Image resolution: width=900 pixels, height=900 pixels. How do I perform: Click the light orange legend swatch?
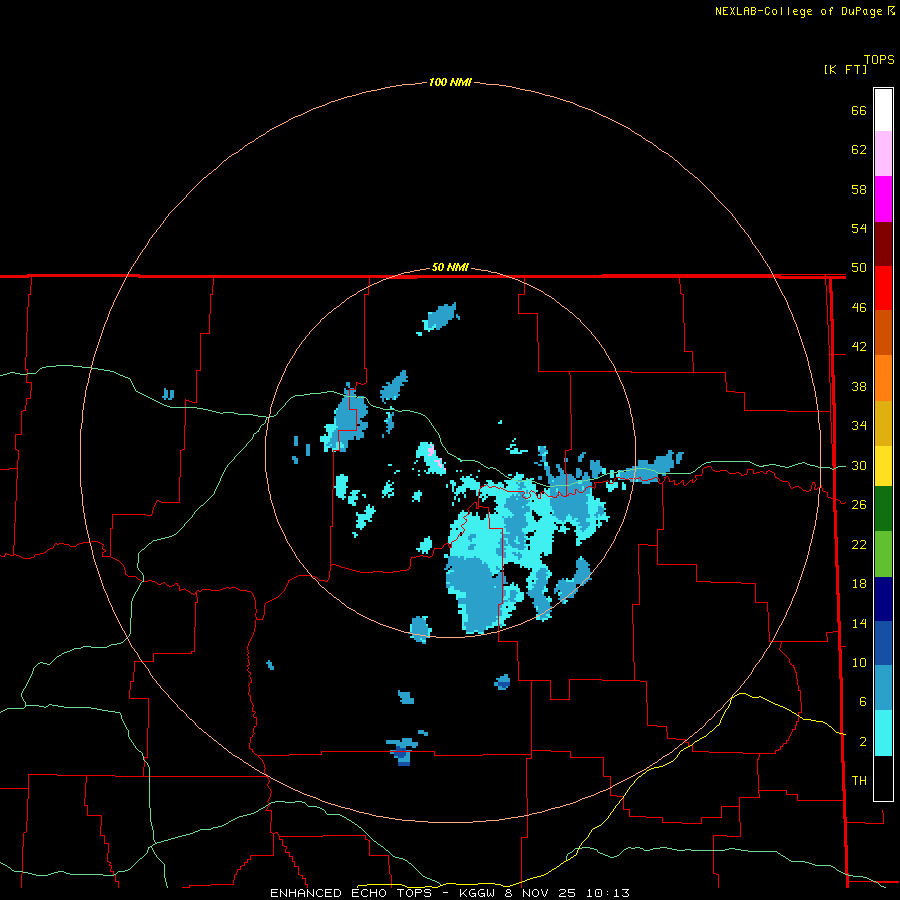pos(883,378)
